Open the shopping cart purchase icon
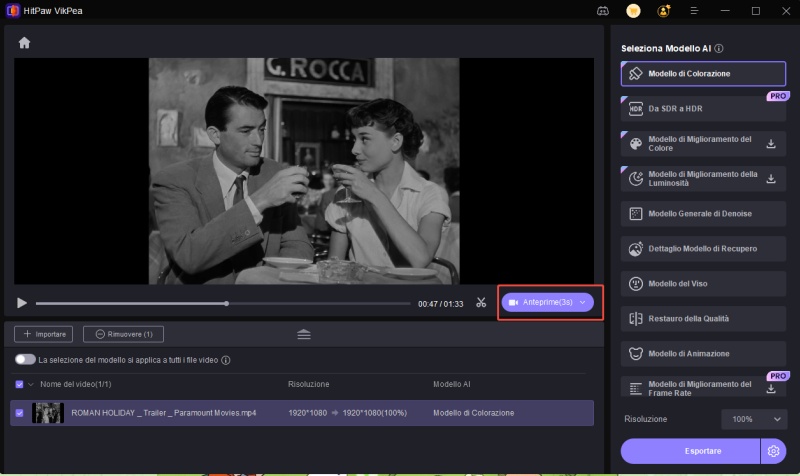The height and width of the screenshot is (476, 800). point(633,11)
